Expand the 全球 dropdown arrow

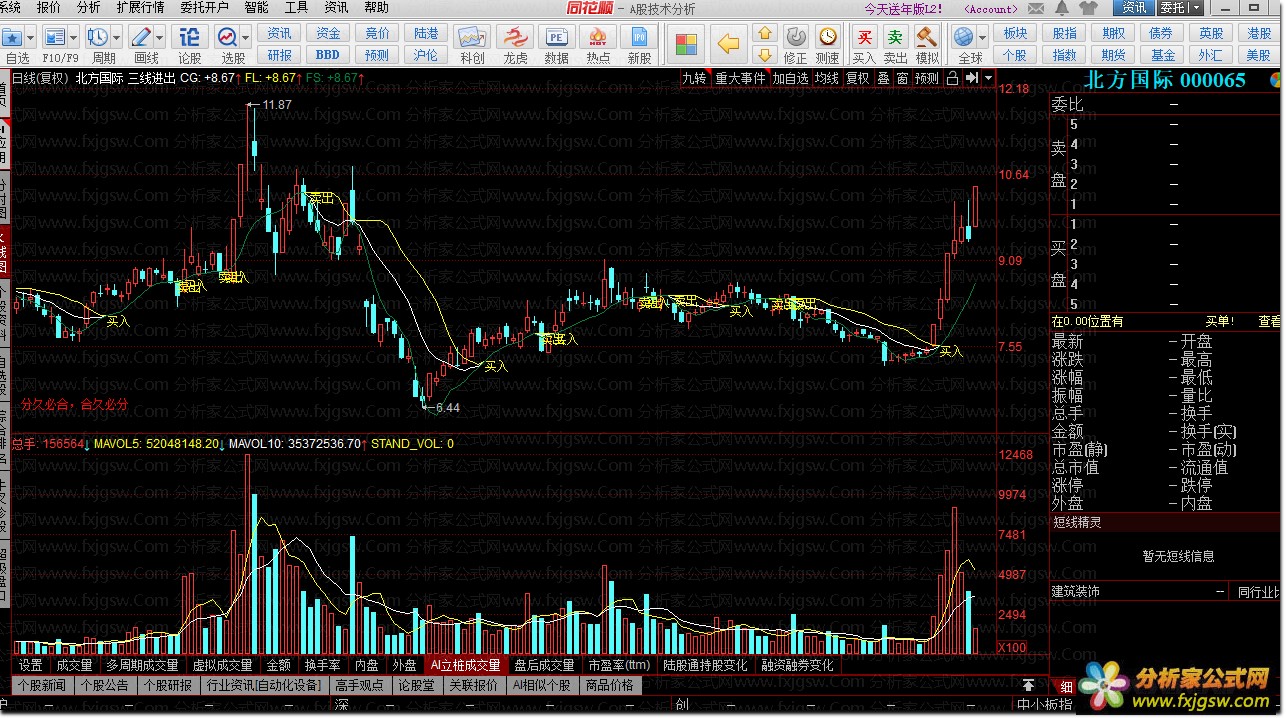tap(983, 37)
